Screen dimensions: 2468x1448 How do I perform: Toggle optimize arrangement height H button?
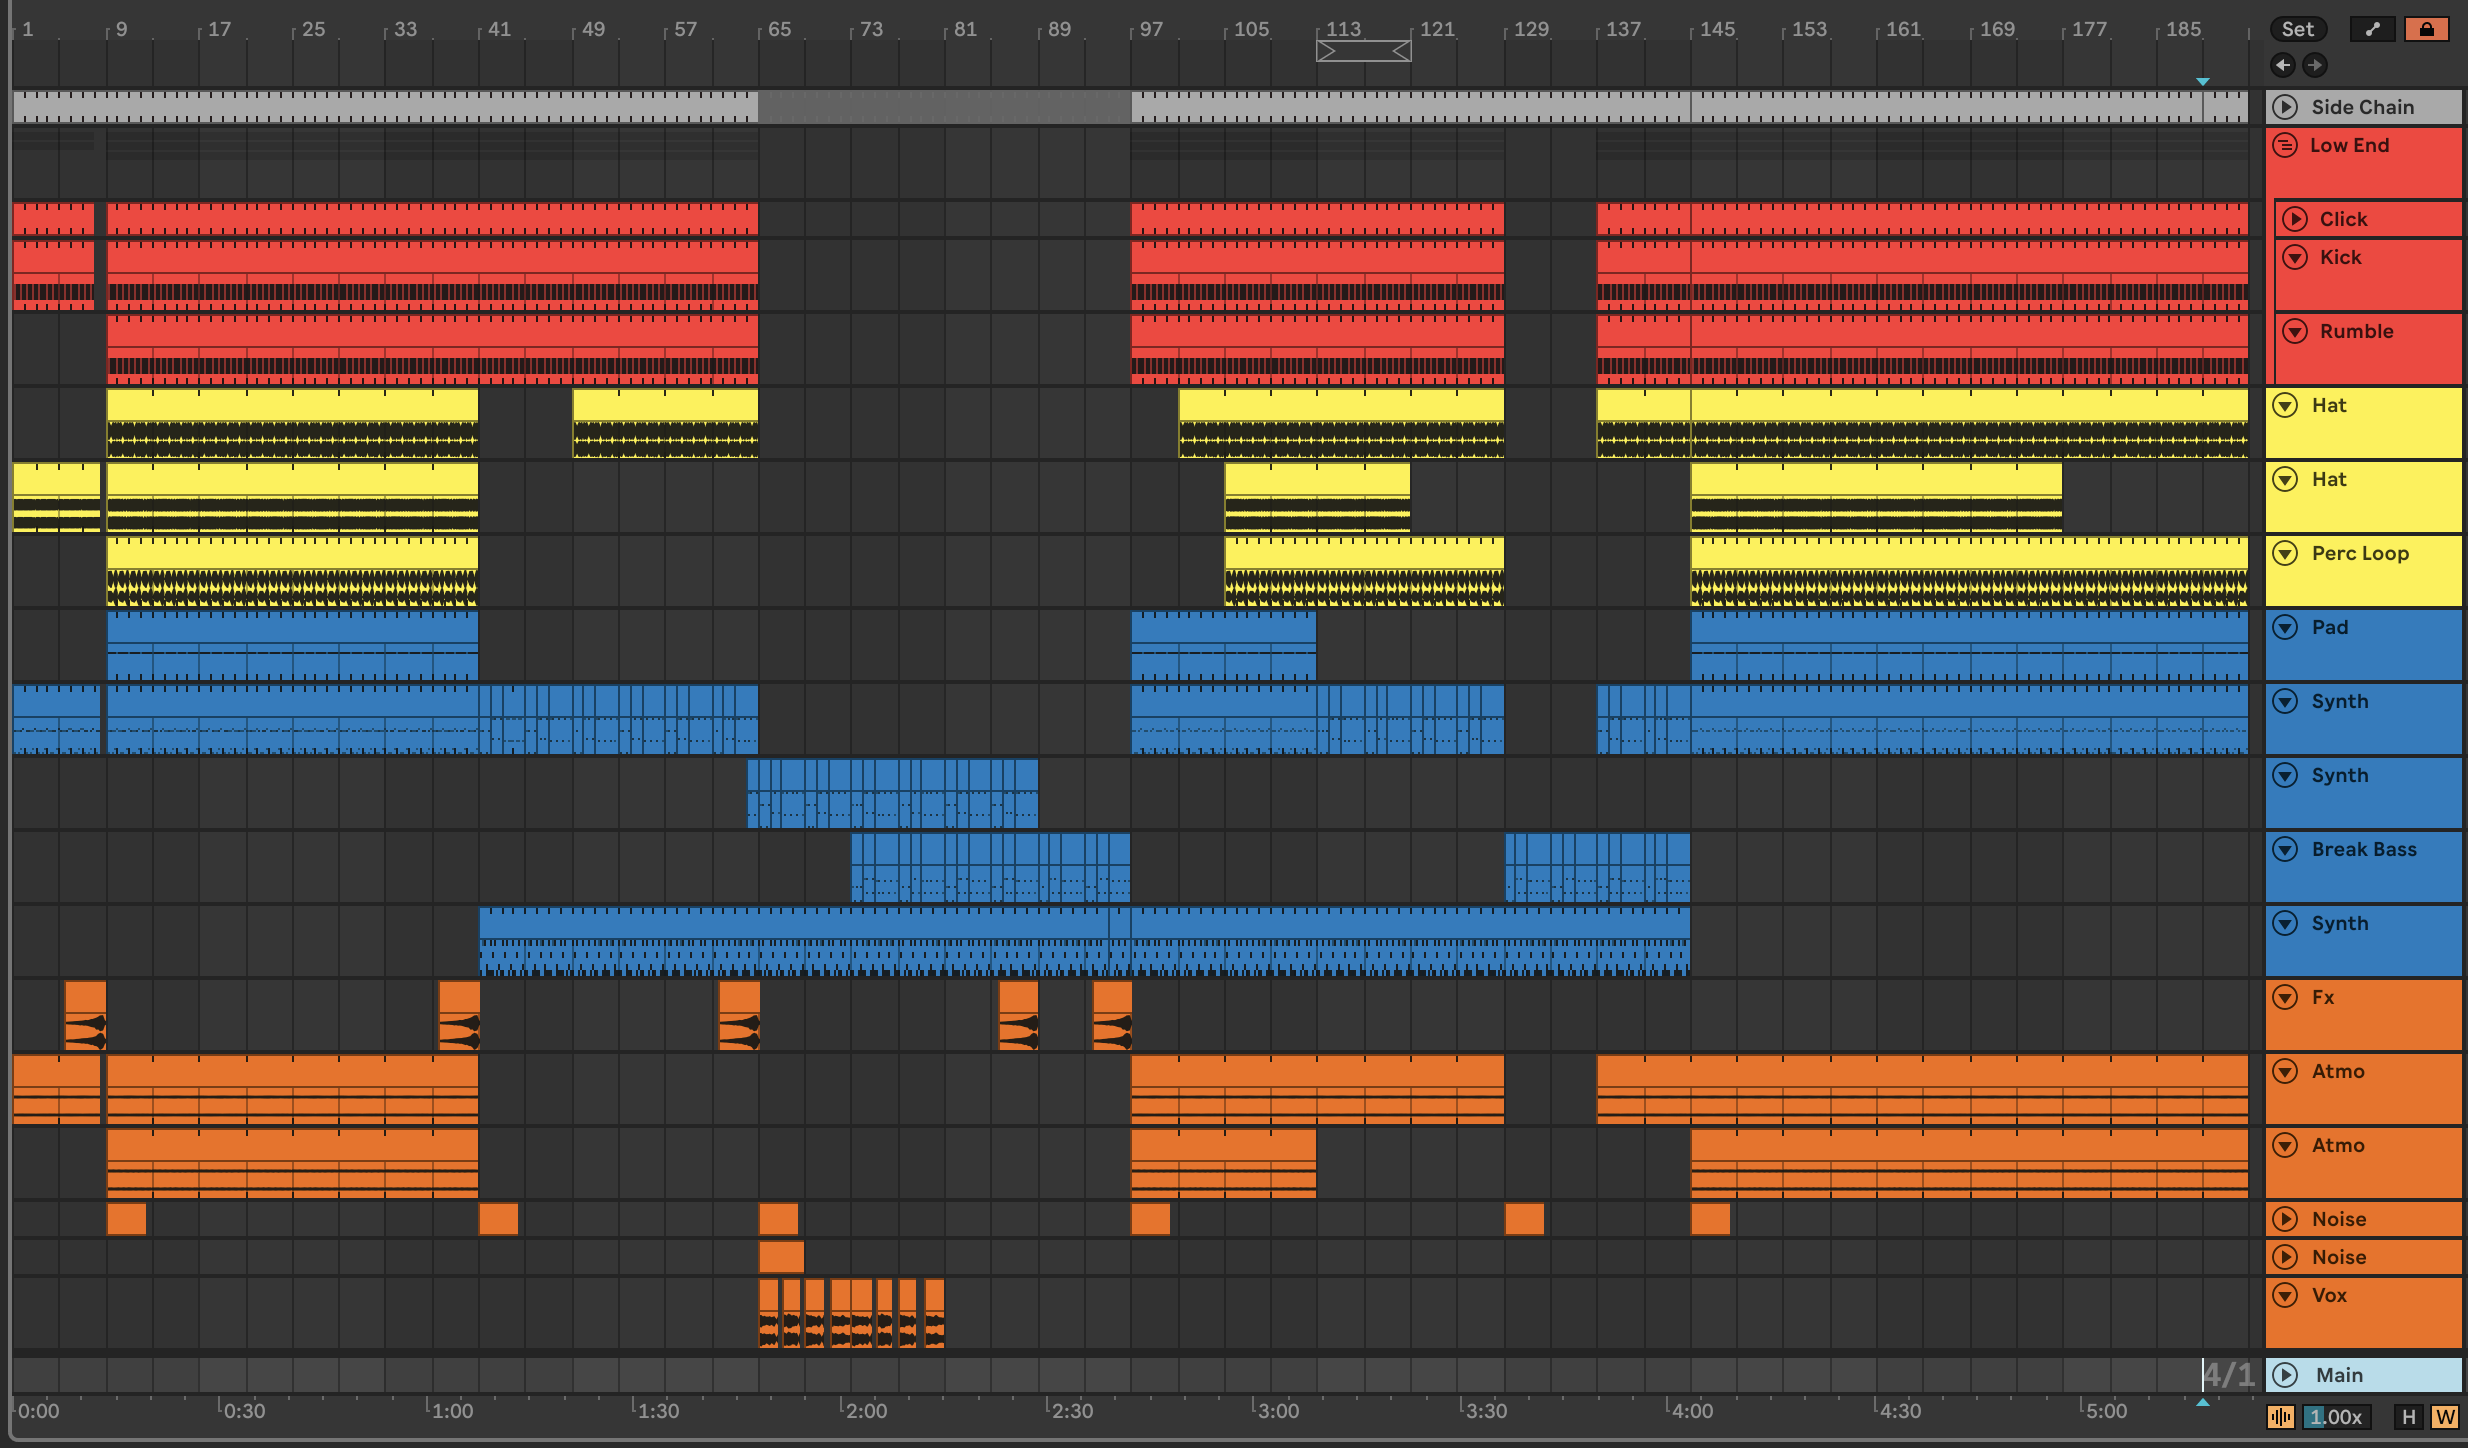[x=2408, y=1416]
